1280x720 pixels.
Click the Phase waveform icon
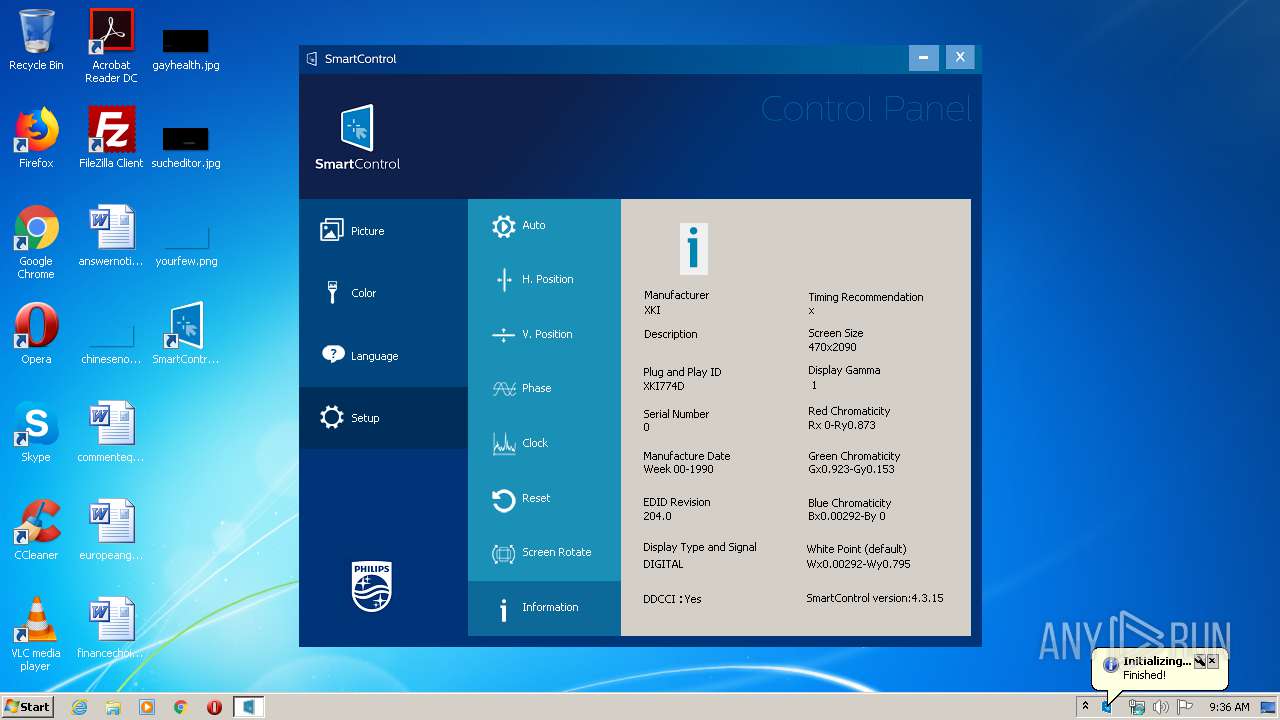pyautogui.click(x=504, y=389)
